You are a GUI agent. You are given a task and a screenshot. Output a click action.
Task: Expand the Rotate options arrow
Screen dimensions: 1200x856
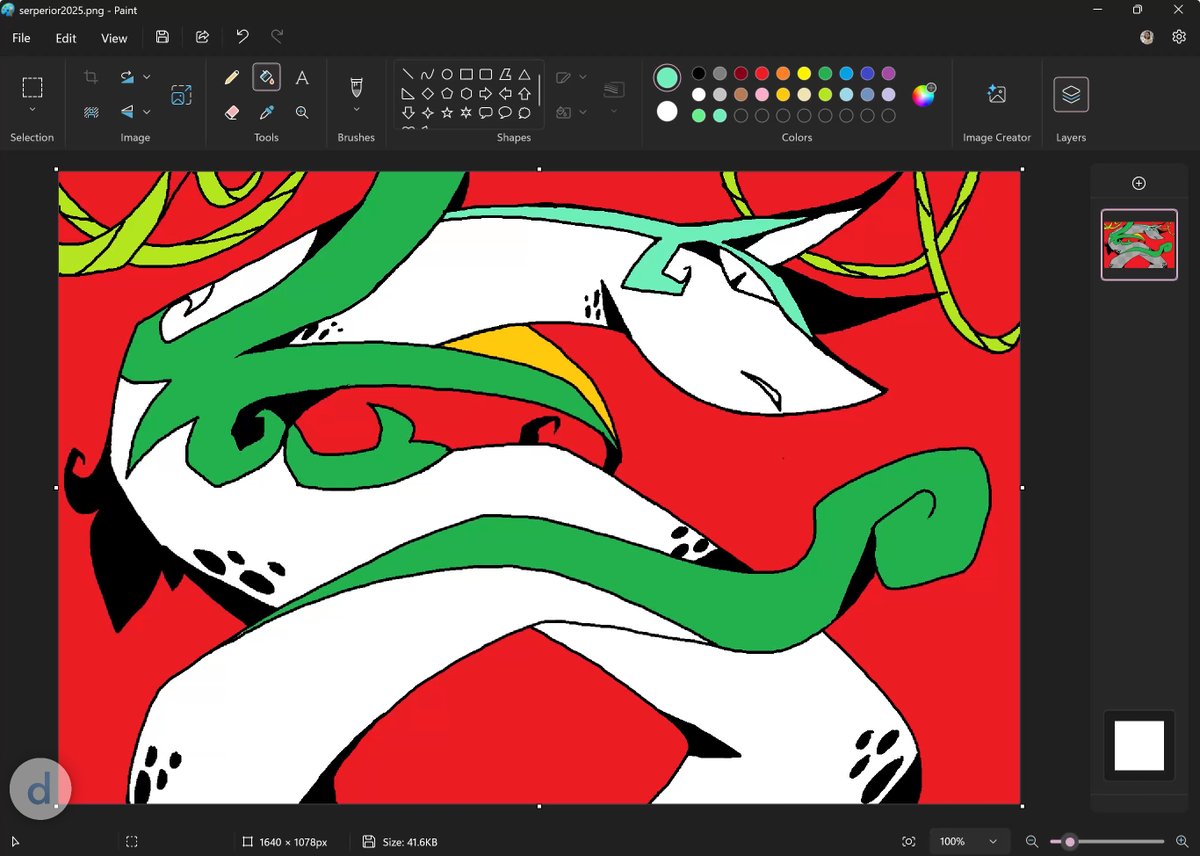pos(147,77)
